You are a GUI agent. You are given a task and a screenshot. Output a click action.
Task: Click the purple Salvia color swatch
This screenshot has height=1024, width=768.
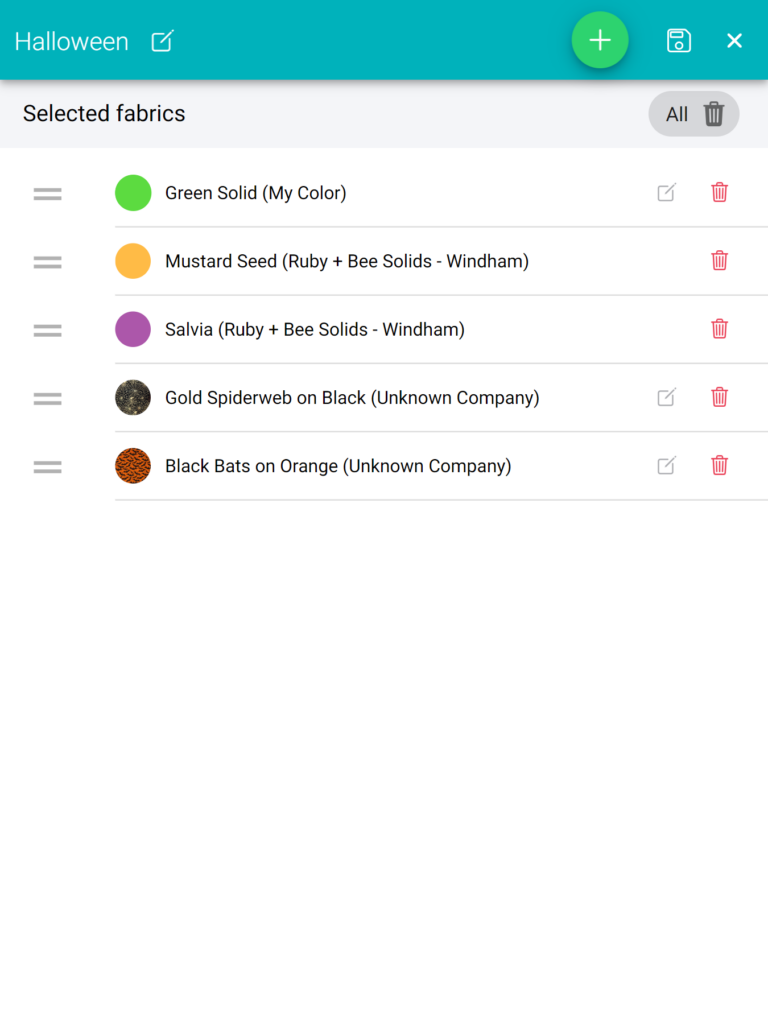pyautogui.click(x=133, y=329)
